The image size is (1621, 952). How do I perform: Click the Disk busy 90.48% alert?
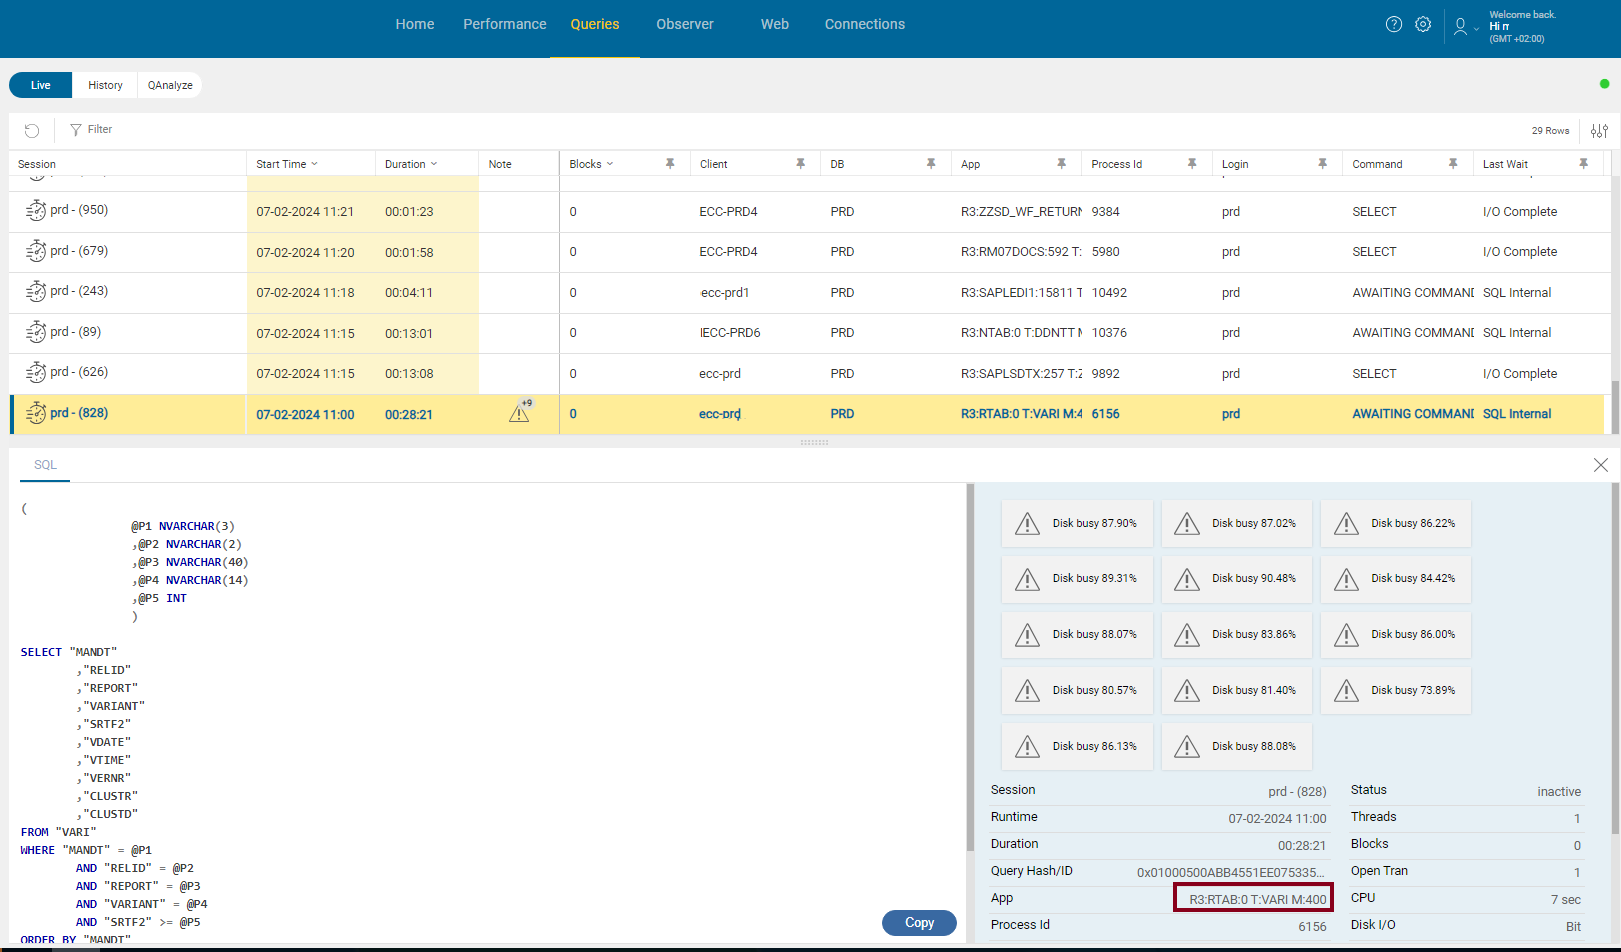pyautogui.click(x=1236, y=579)
